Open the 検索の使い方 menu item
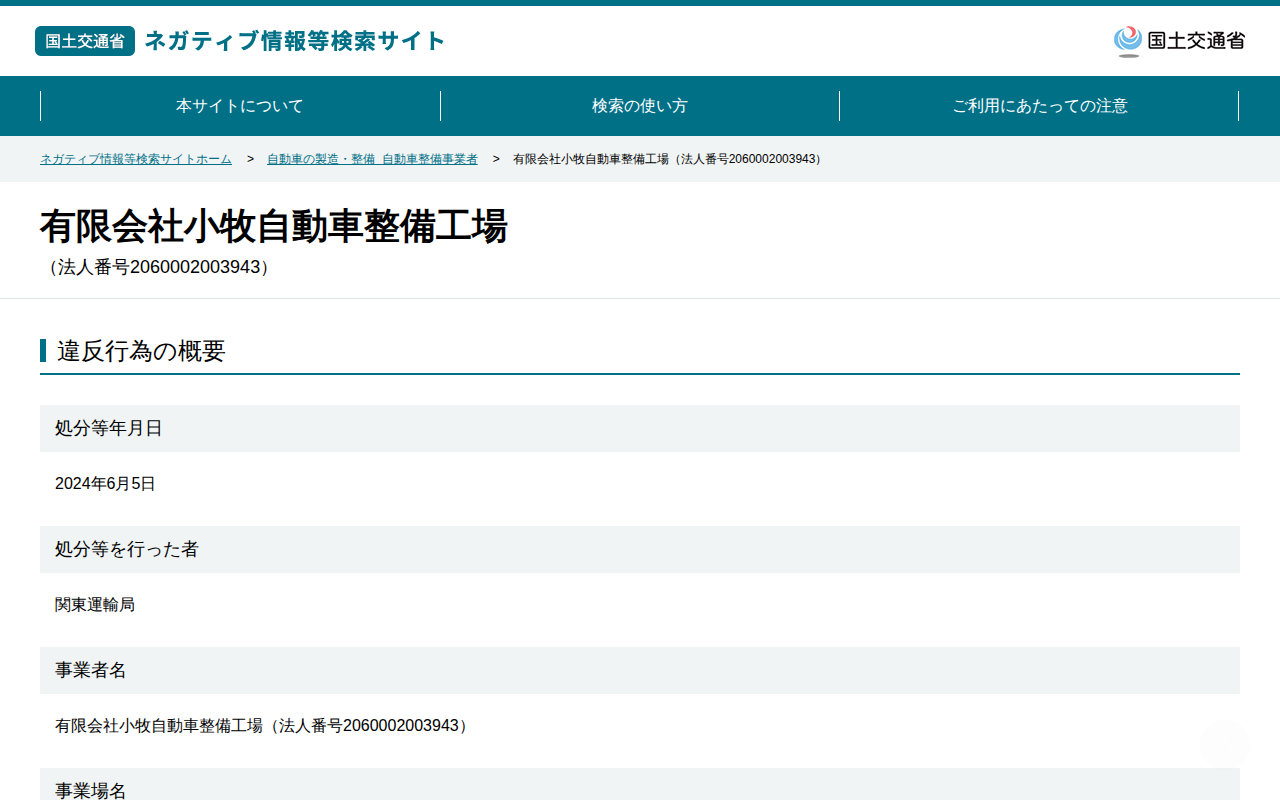This screenshot has height=800, width=1280. point(640,106)
